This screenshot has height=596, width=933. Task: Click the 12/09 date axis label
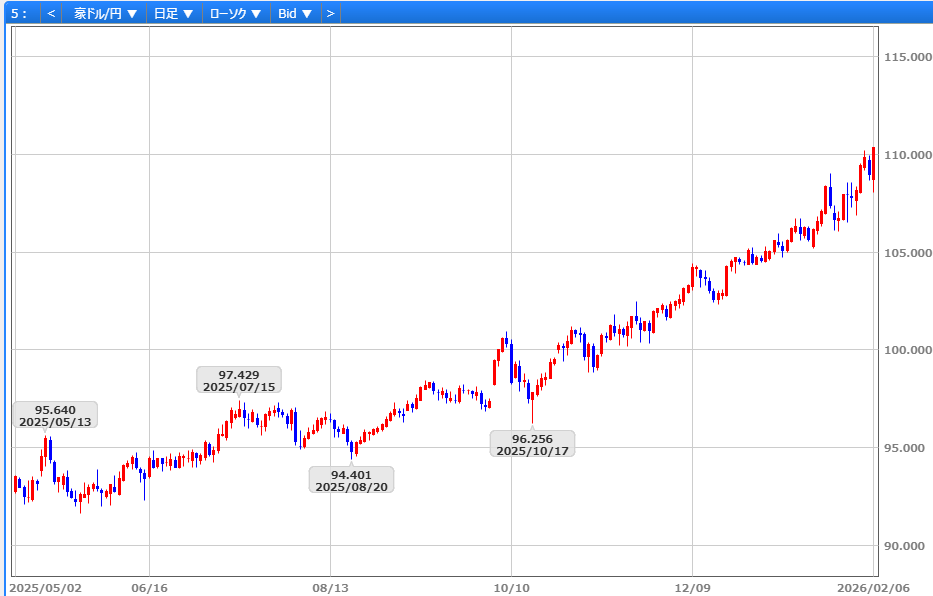(x=693, y=587)
